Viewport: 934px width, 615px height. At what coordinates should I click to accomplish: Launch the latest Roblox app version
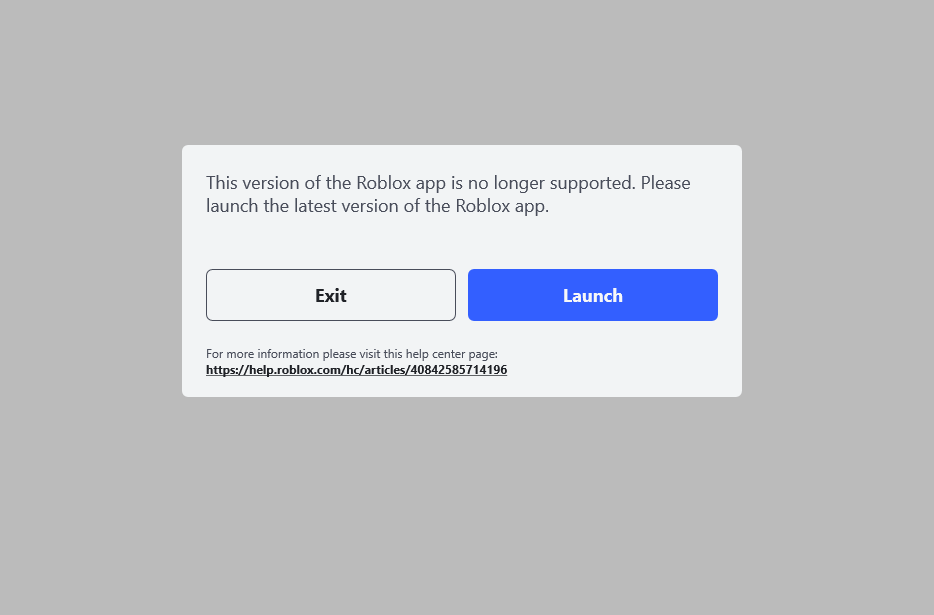593,295
